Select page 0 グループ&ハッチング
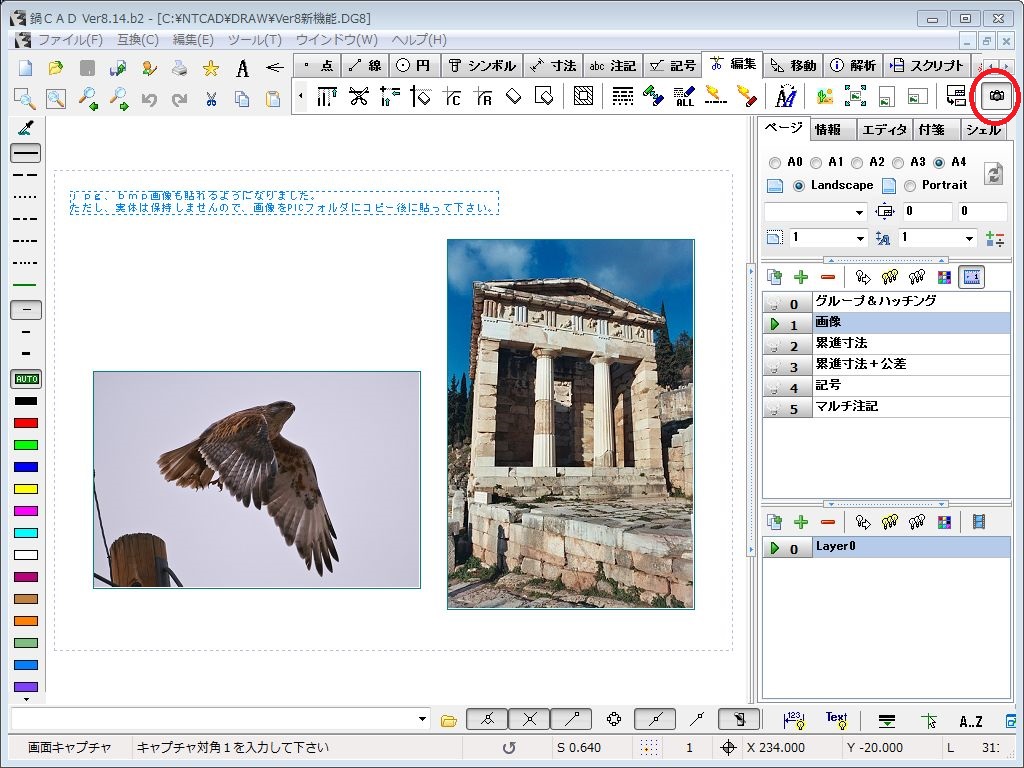This screenshot has height=768, width=1024. [886, 302]
